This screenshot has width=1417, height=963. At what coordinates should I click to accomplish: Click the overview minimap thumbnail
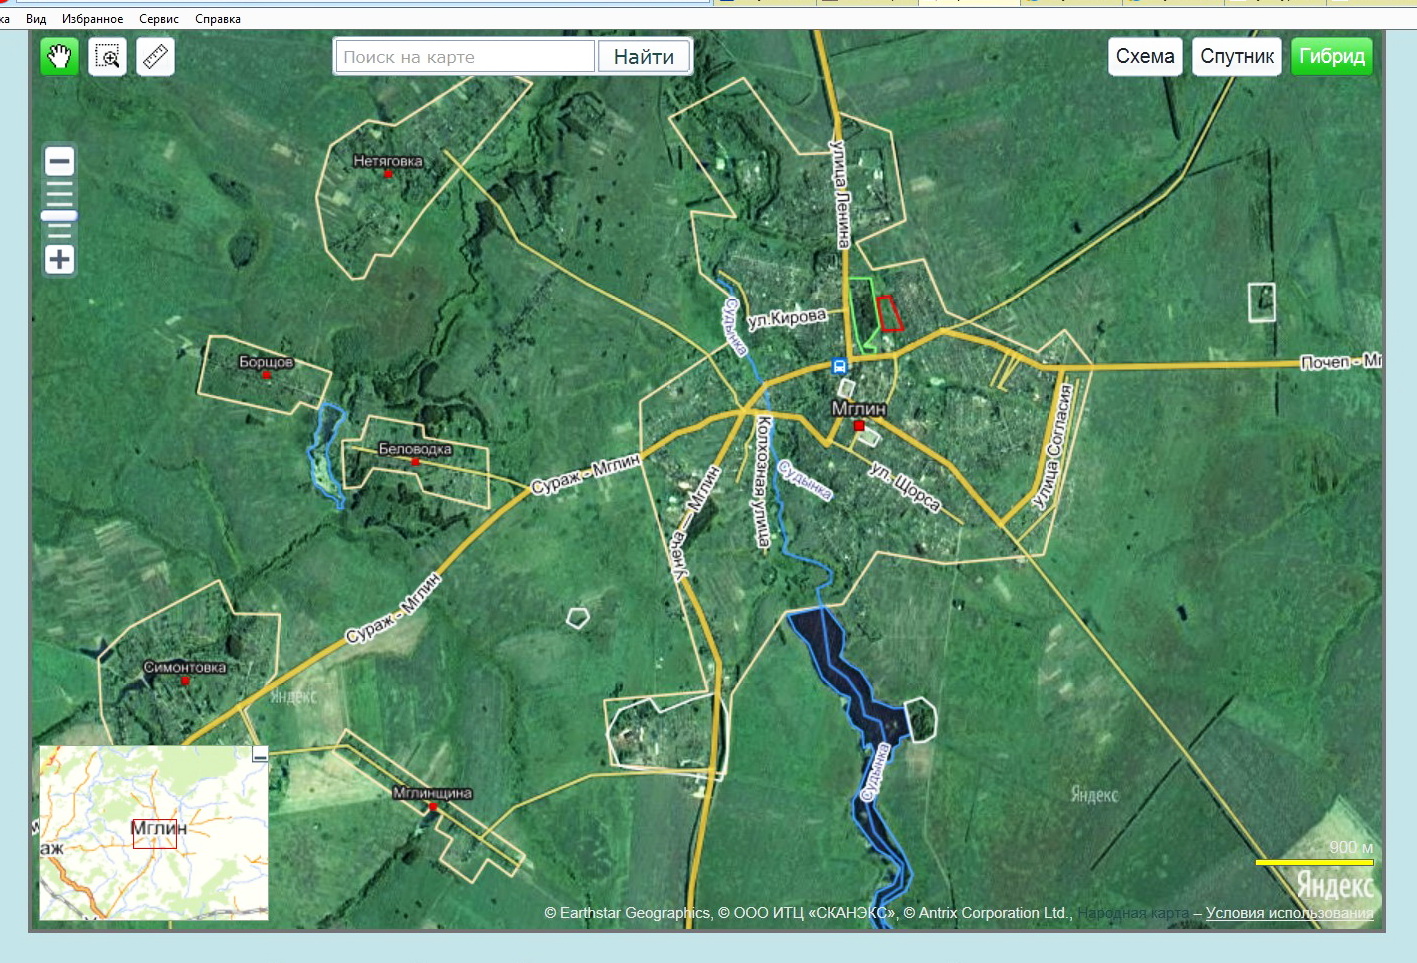153,833
